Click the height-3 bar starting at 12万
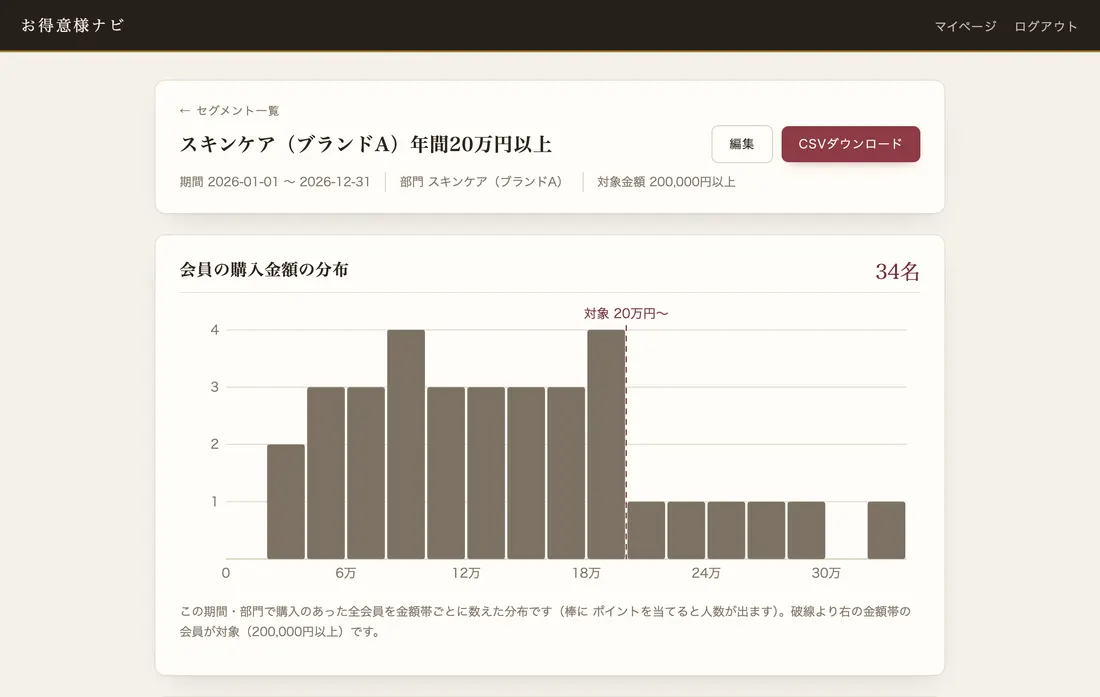 pyautogui.click(x=485, y=473)
